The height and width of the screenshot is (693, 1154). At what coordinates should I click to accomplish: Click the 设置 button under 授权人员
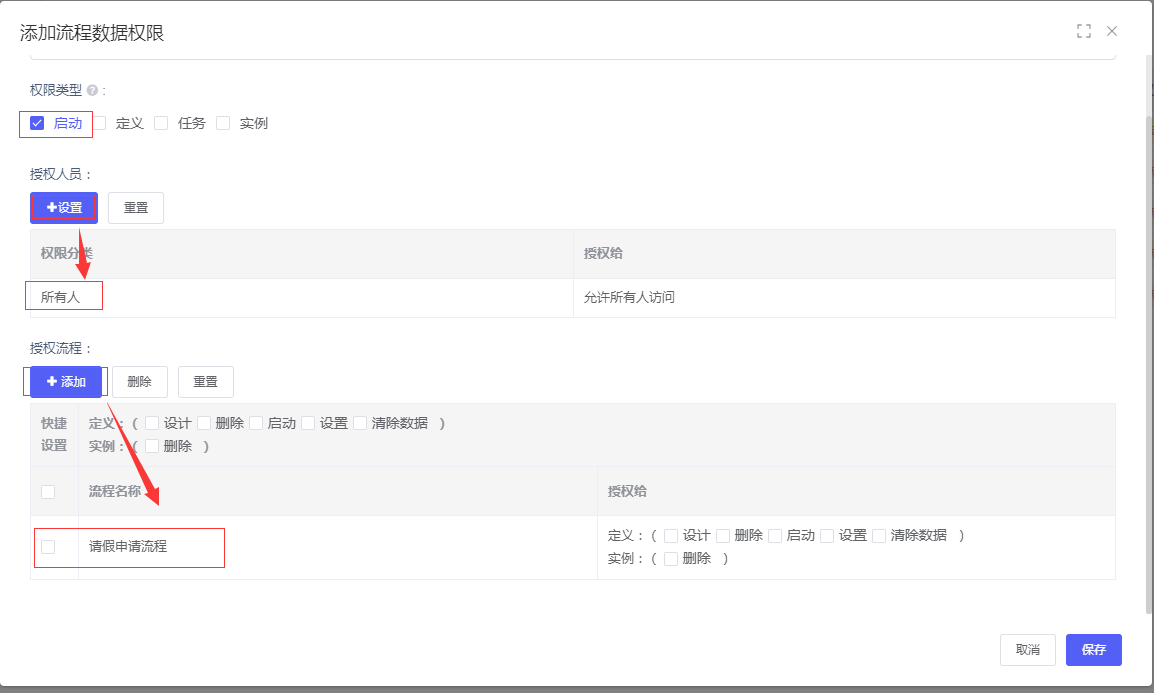tap(64, 208)
